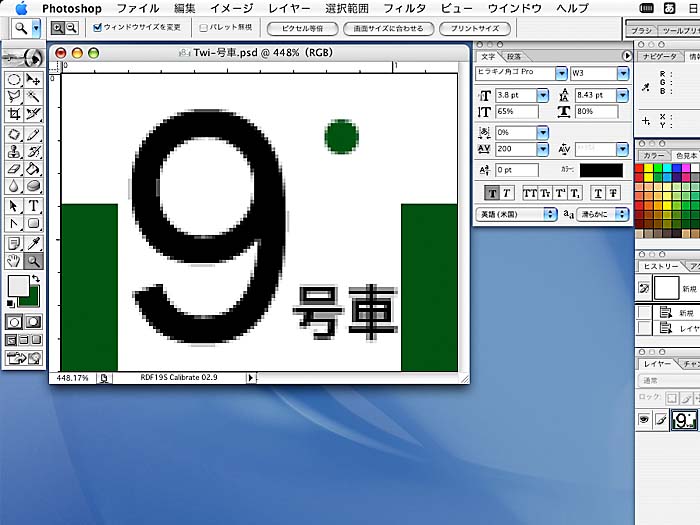Select the Pencil tool
The height and width of the screenshot is (525, 700).
[33, 134]
